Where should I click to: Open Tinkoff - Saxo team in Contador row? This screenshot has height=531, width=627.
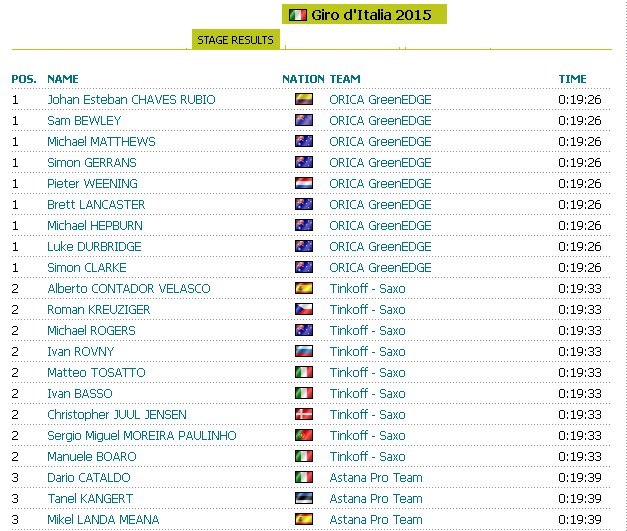click(367, 288)
